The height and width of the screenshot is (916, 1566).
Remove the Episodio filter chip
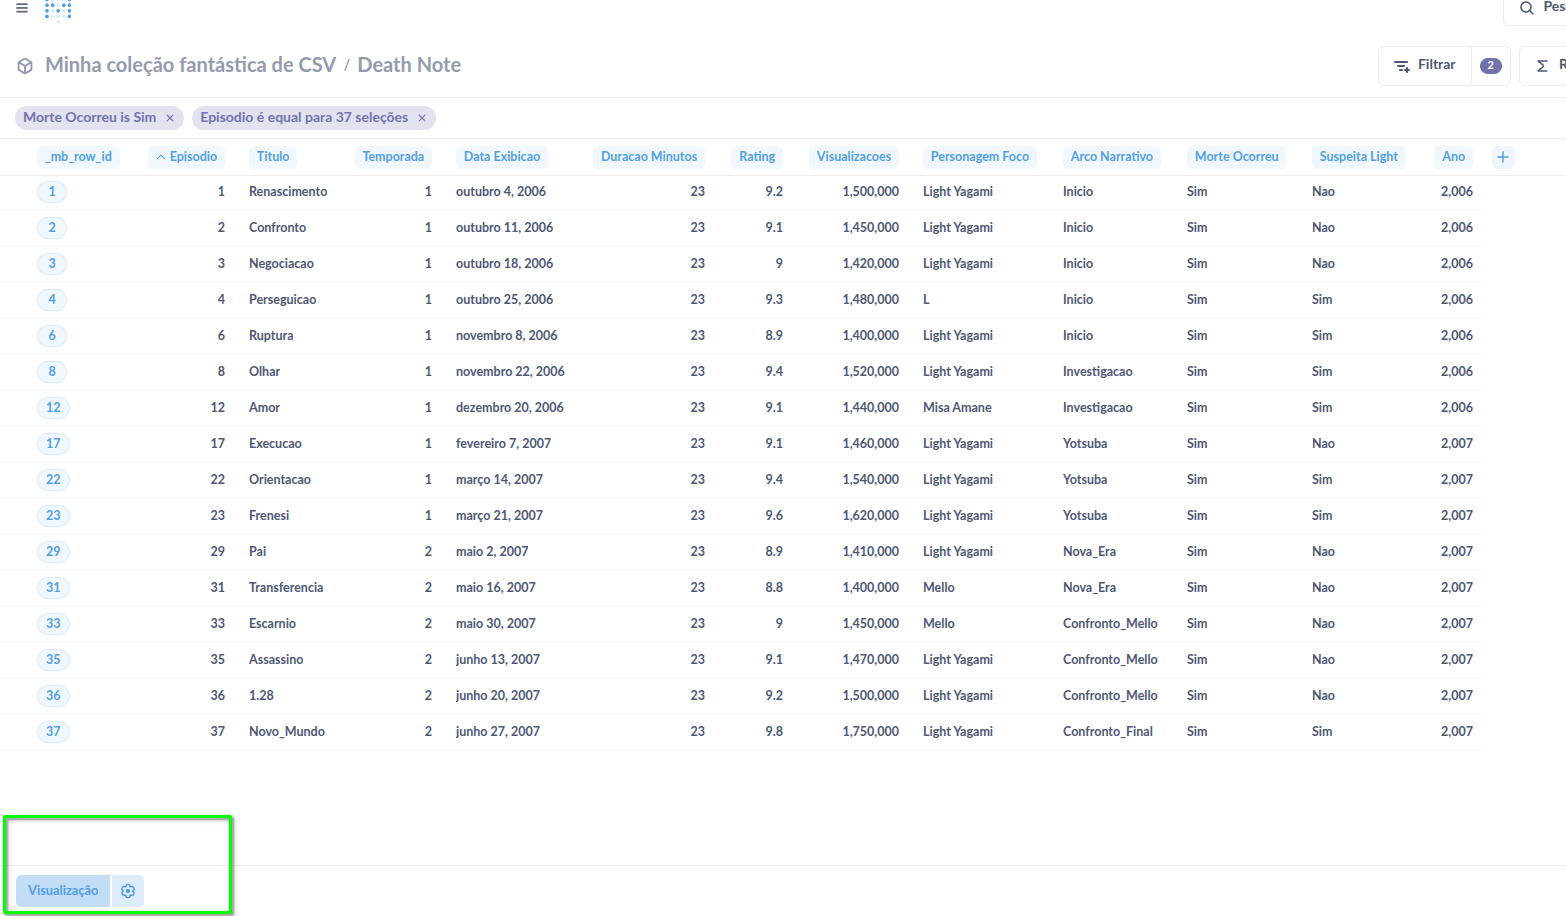422,118
